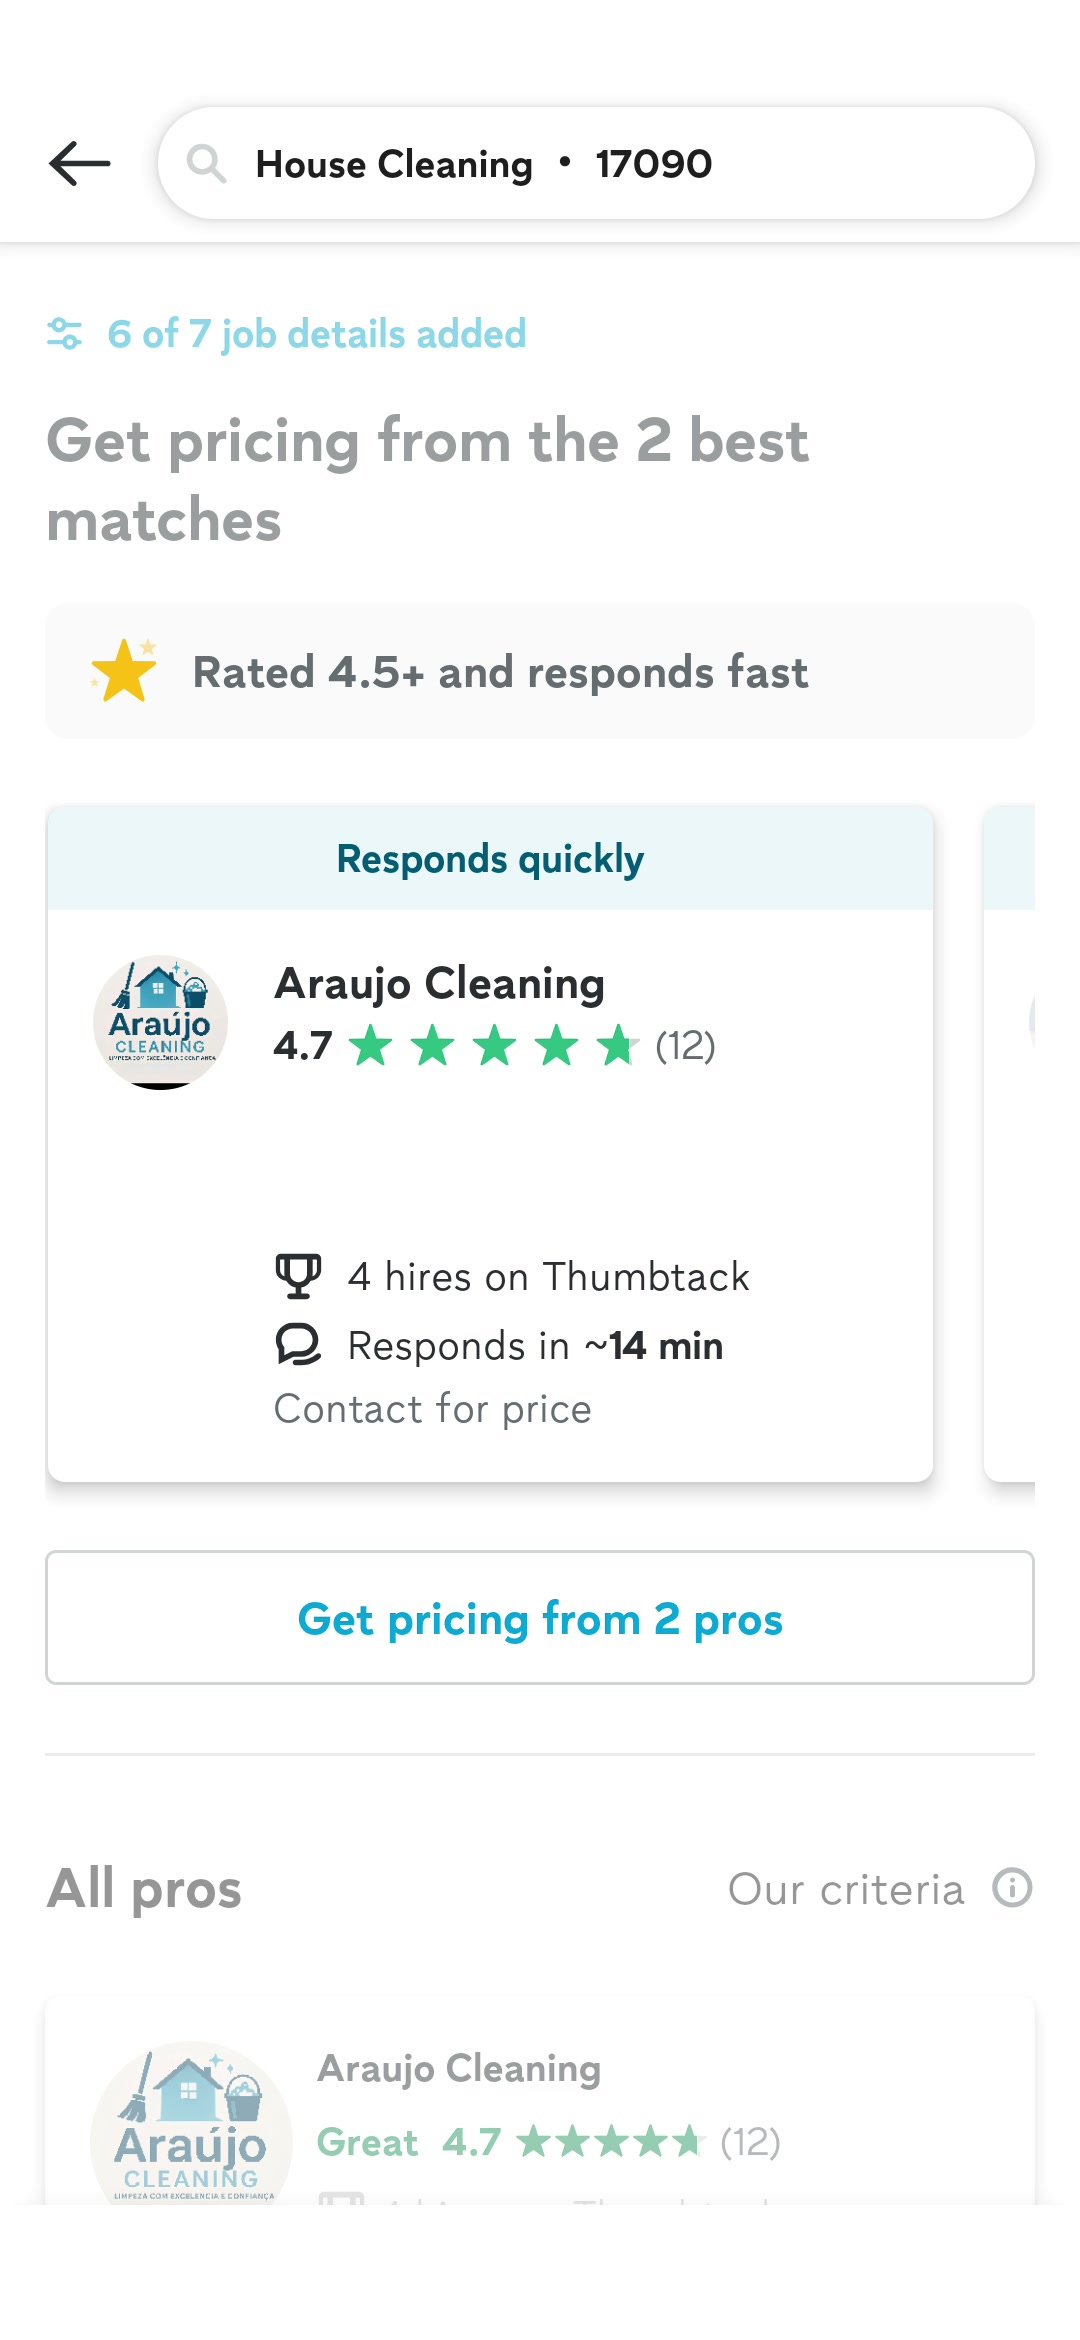Click the yellow star rating icon
The height and width of the screenshot is (2340, 1080).
tap(124, 671)
